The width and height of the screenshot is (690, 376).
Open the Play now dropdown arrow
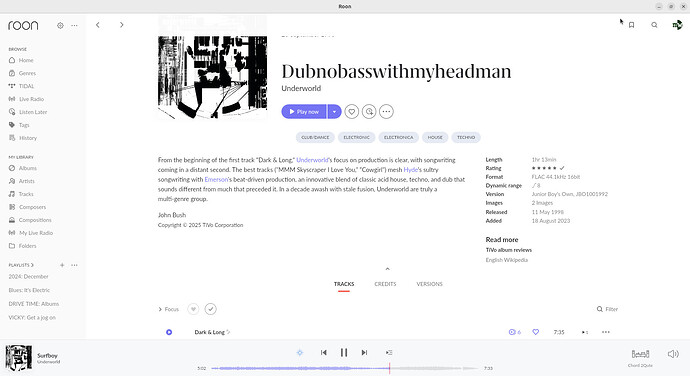[334, 112]
